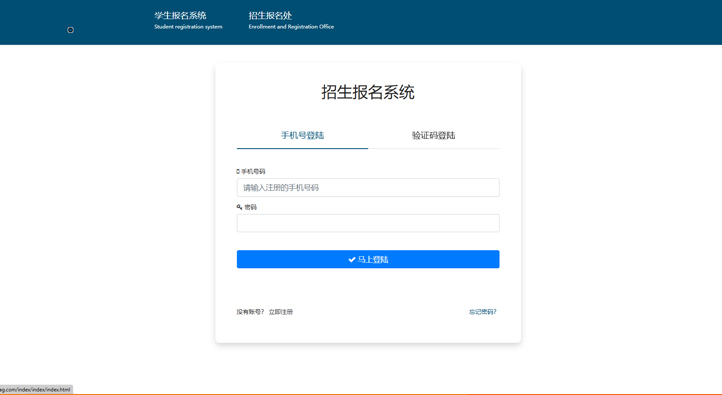Switch to 手机号登陆 tab
Viewport: 722px width, 395px height.
pyautogui.click(x=303, y=135)
